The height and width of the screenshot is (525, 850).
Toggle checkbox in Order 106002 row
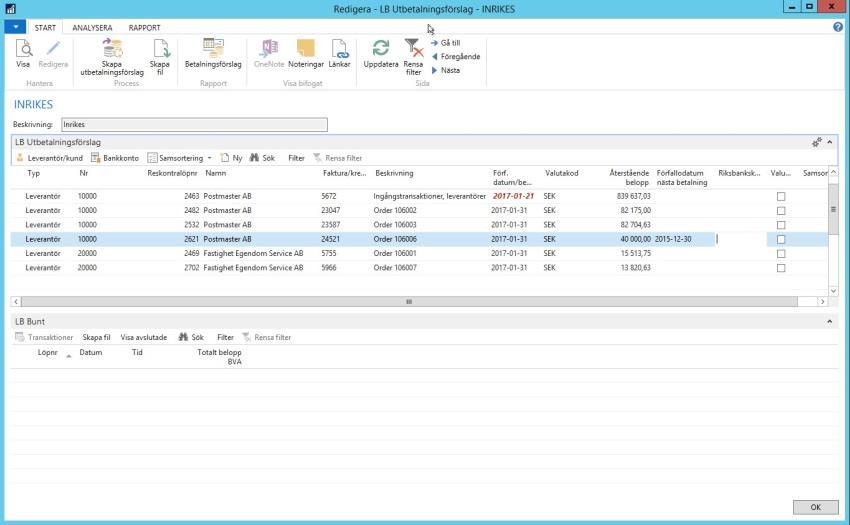coord(781,210)
